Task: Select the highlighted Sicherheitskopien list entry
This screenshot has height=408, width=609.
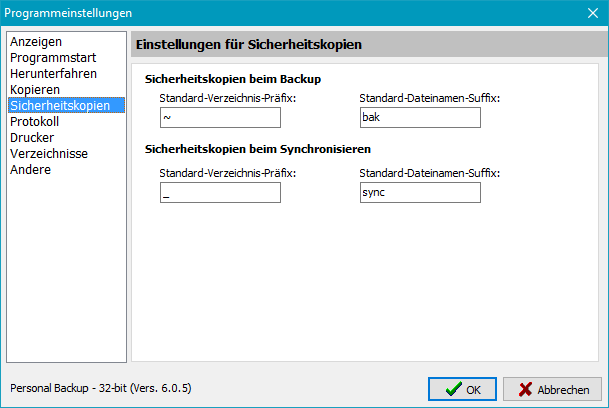Action: coord(60,106)
